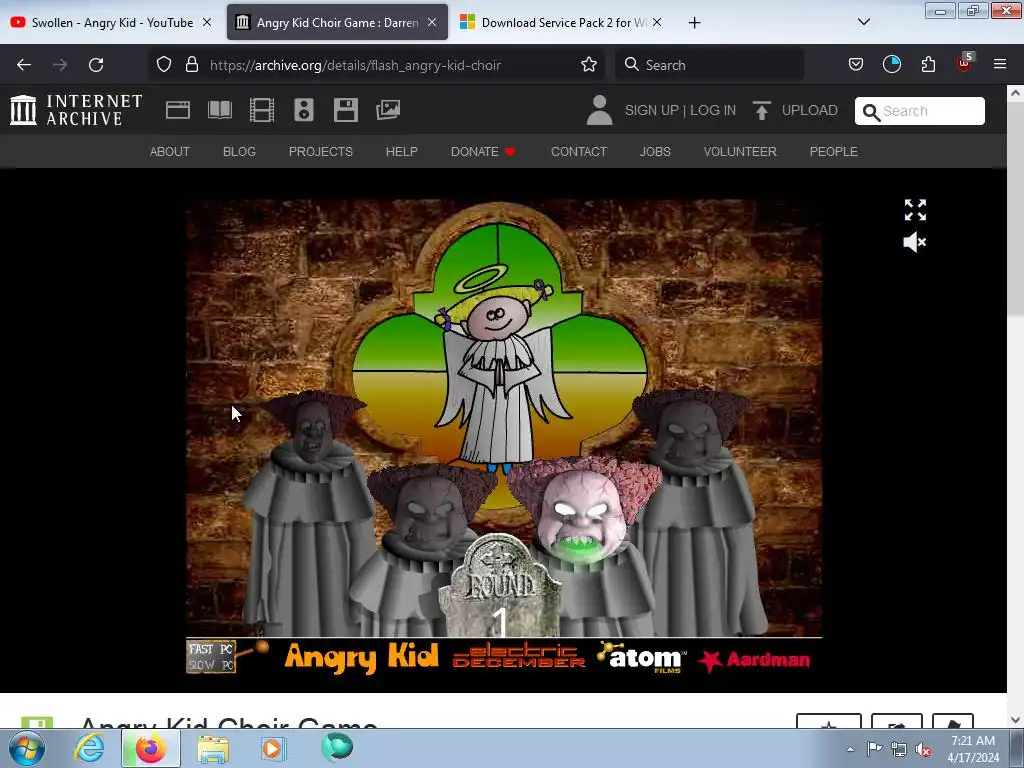
Task: Open the CONTACT menu item
Action: pos(579,152)
